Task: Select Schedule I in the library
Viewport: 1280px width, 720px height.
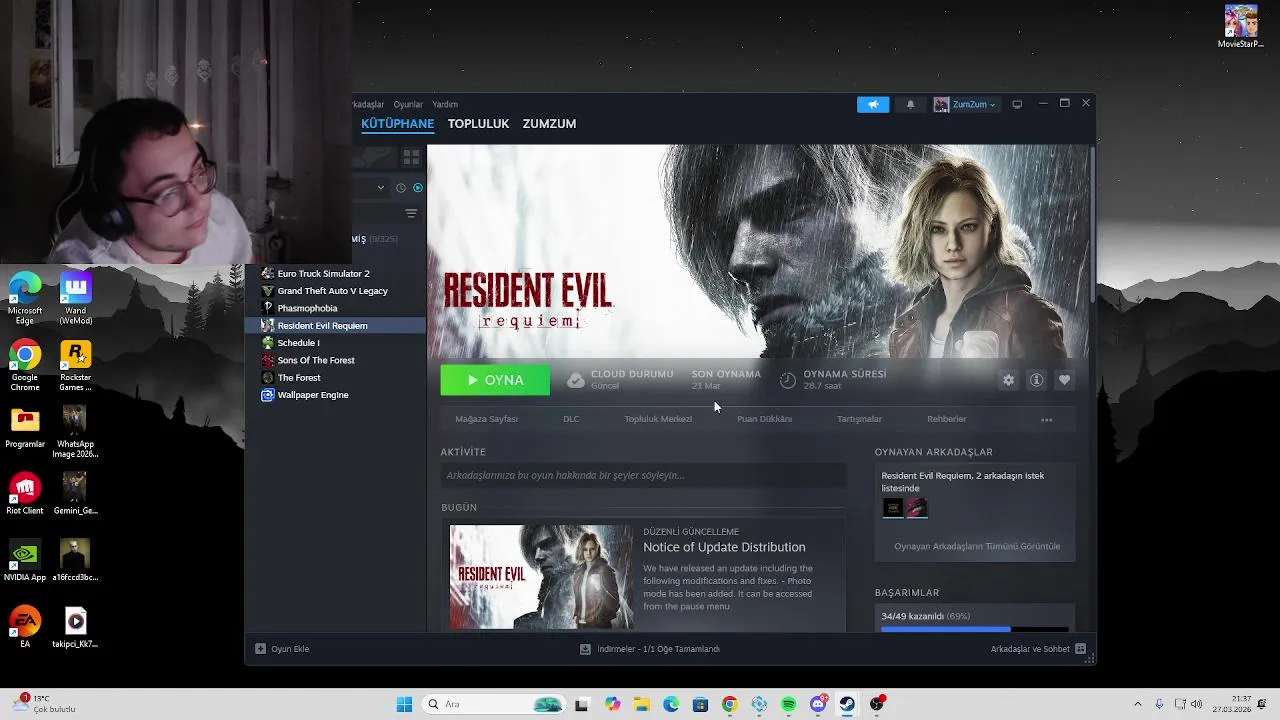Action: (336, 343)
